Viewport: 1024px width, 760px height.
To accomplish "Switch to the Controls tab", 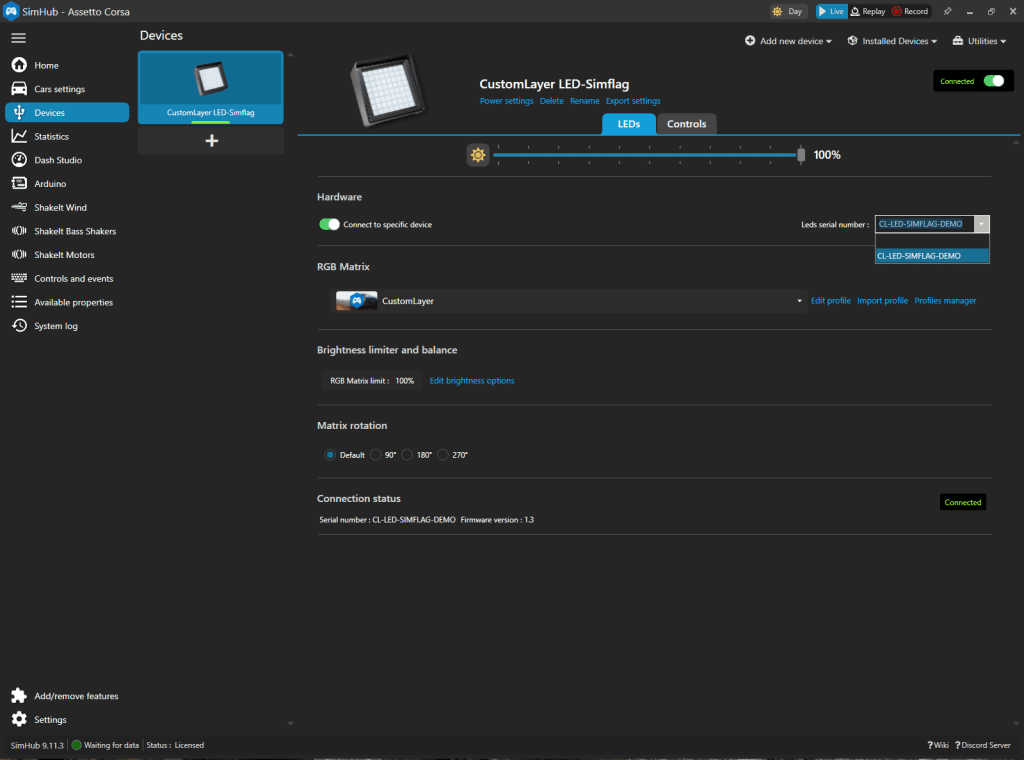I will (x=686, y=124).
